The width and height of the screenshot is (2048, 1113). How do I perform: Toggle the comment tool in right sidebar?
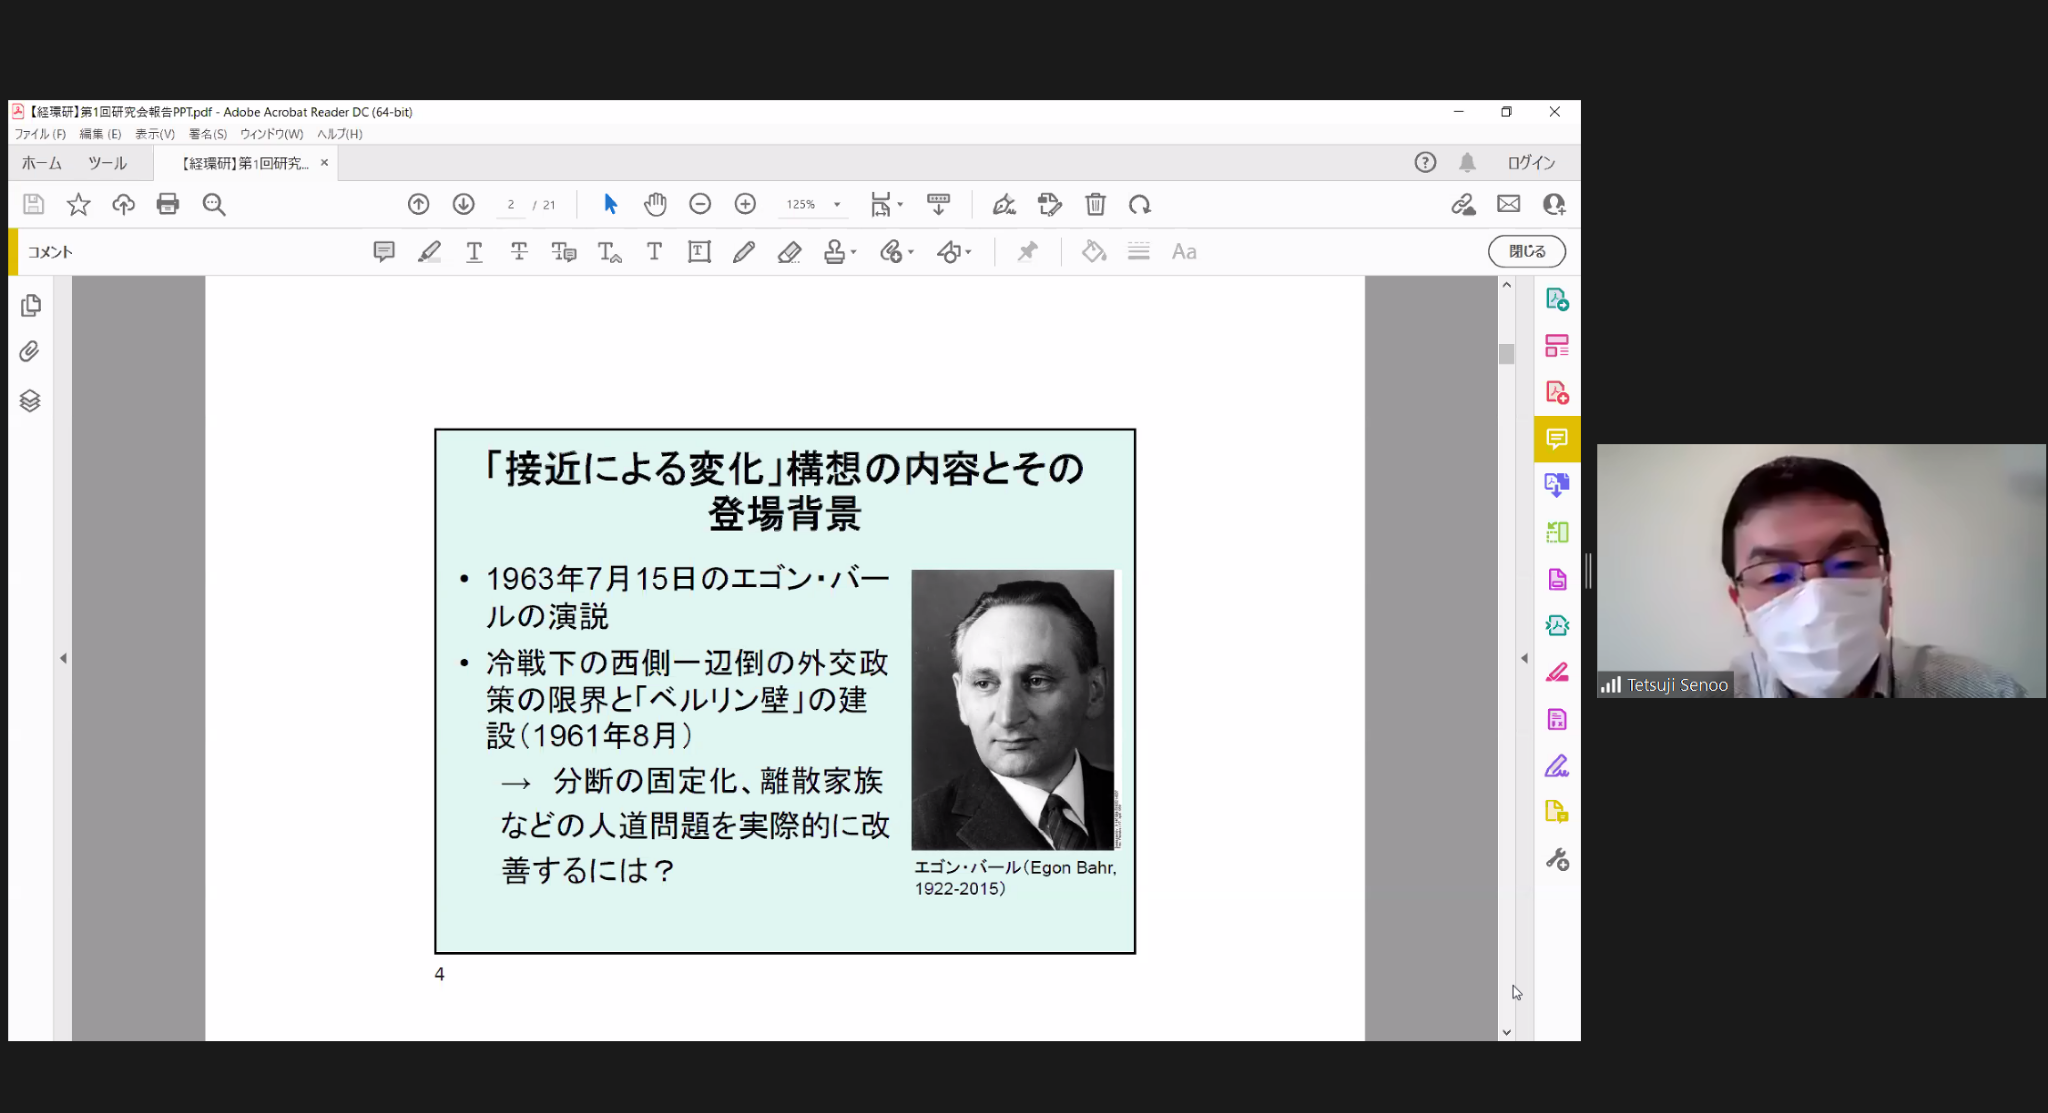pyautogui.click(x=1556, y=439)
